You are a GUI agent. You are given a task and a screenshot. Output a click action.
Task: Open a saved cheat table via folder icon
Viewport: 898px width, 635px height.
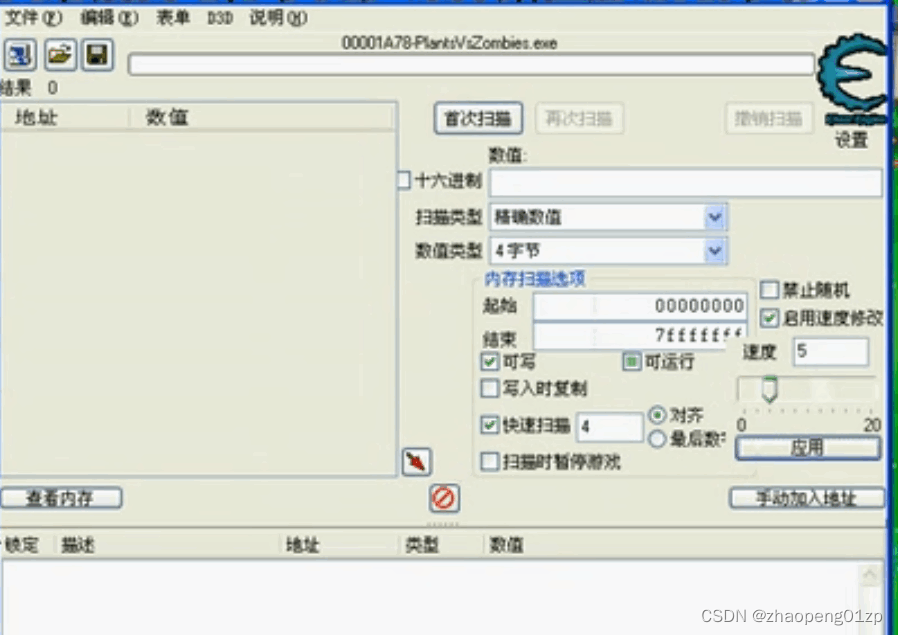58,55
